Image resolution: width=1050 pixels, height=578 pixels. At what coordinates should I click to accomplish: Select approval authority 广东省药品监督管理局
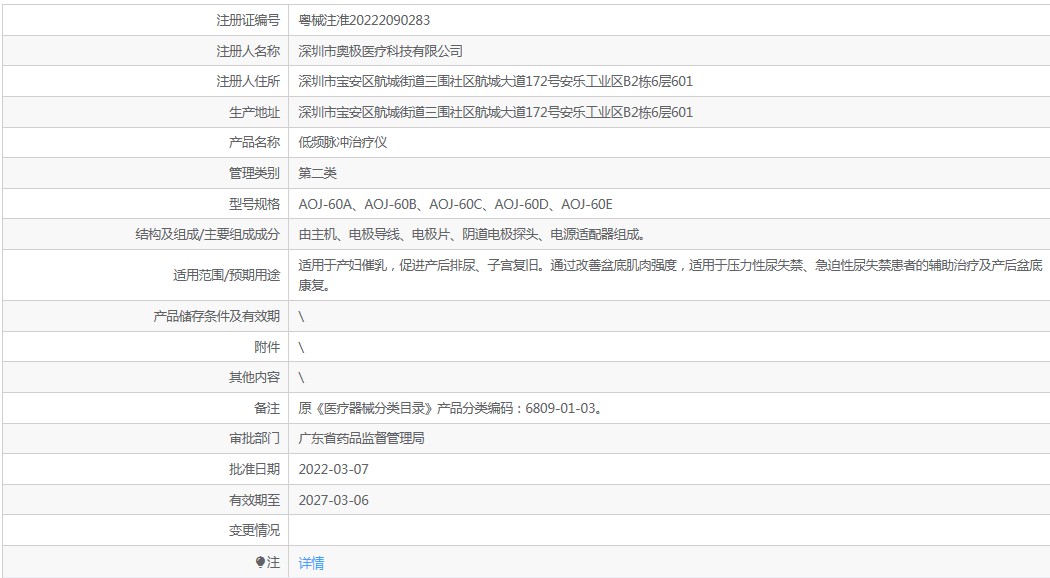click(x=362, y=439)
